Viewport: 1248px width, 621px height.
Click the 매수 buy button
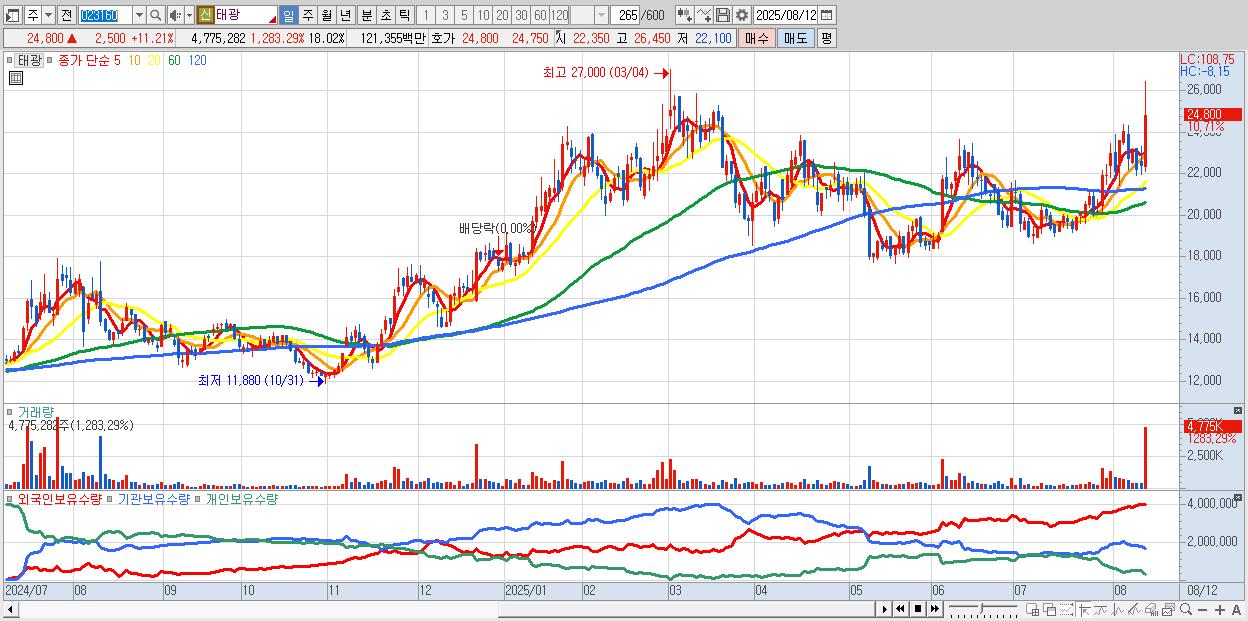tap(757, 38)
